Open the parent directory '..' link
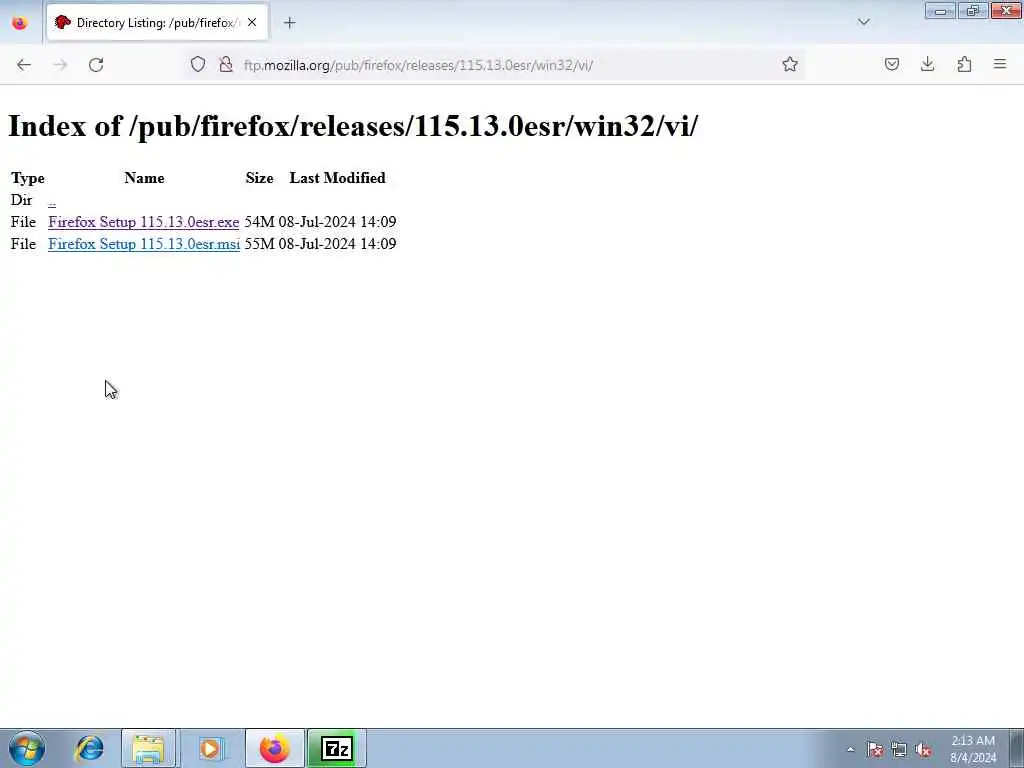 [x=52, y=200]
